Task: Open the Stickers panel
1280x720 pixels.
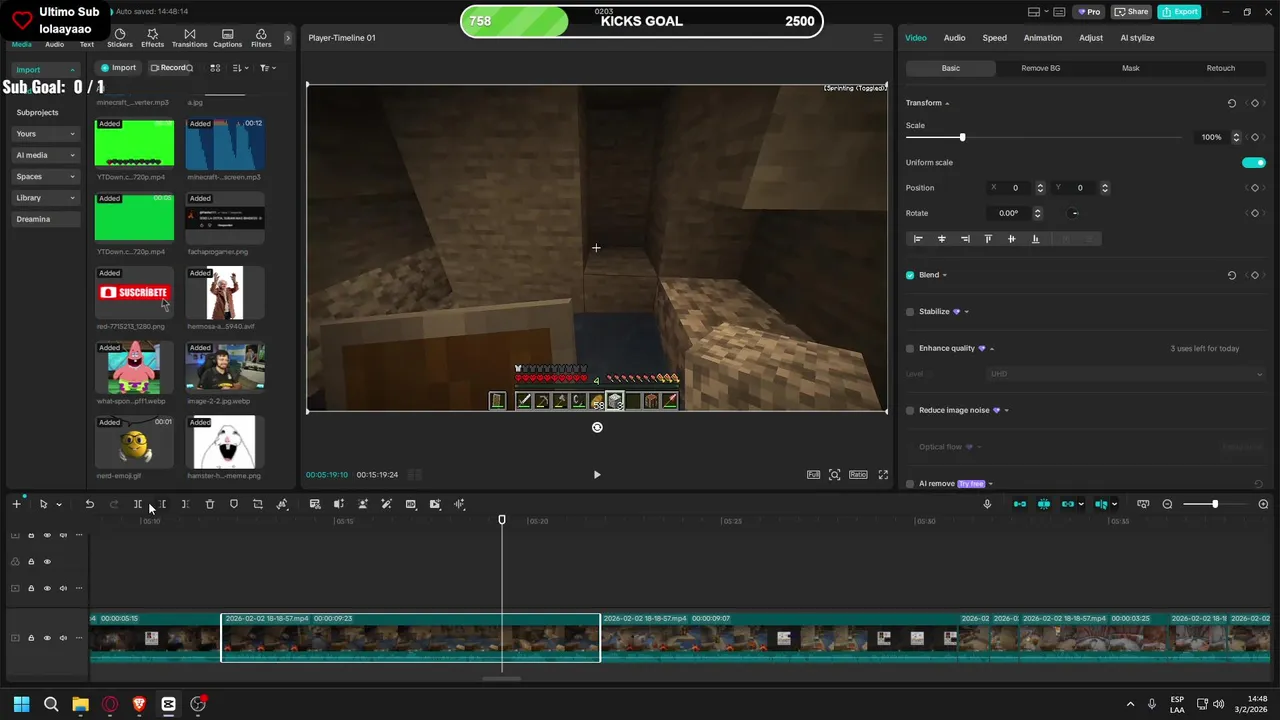Action: point(120,39)
